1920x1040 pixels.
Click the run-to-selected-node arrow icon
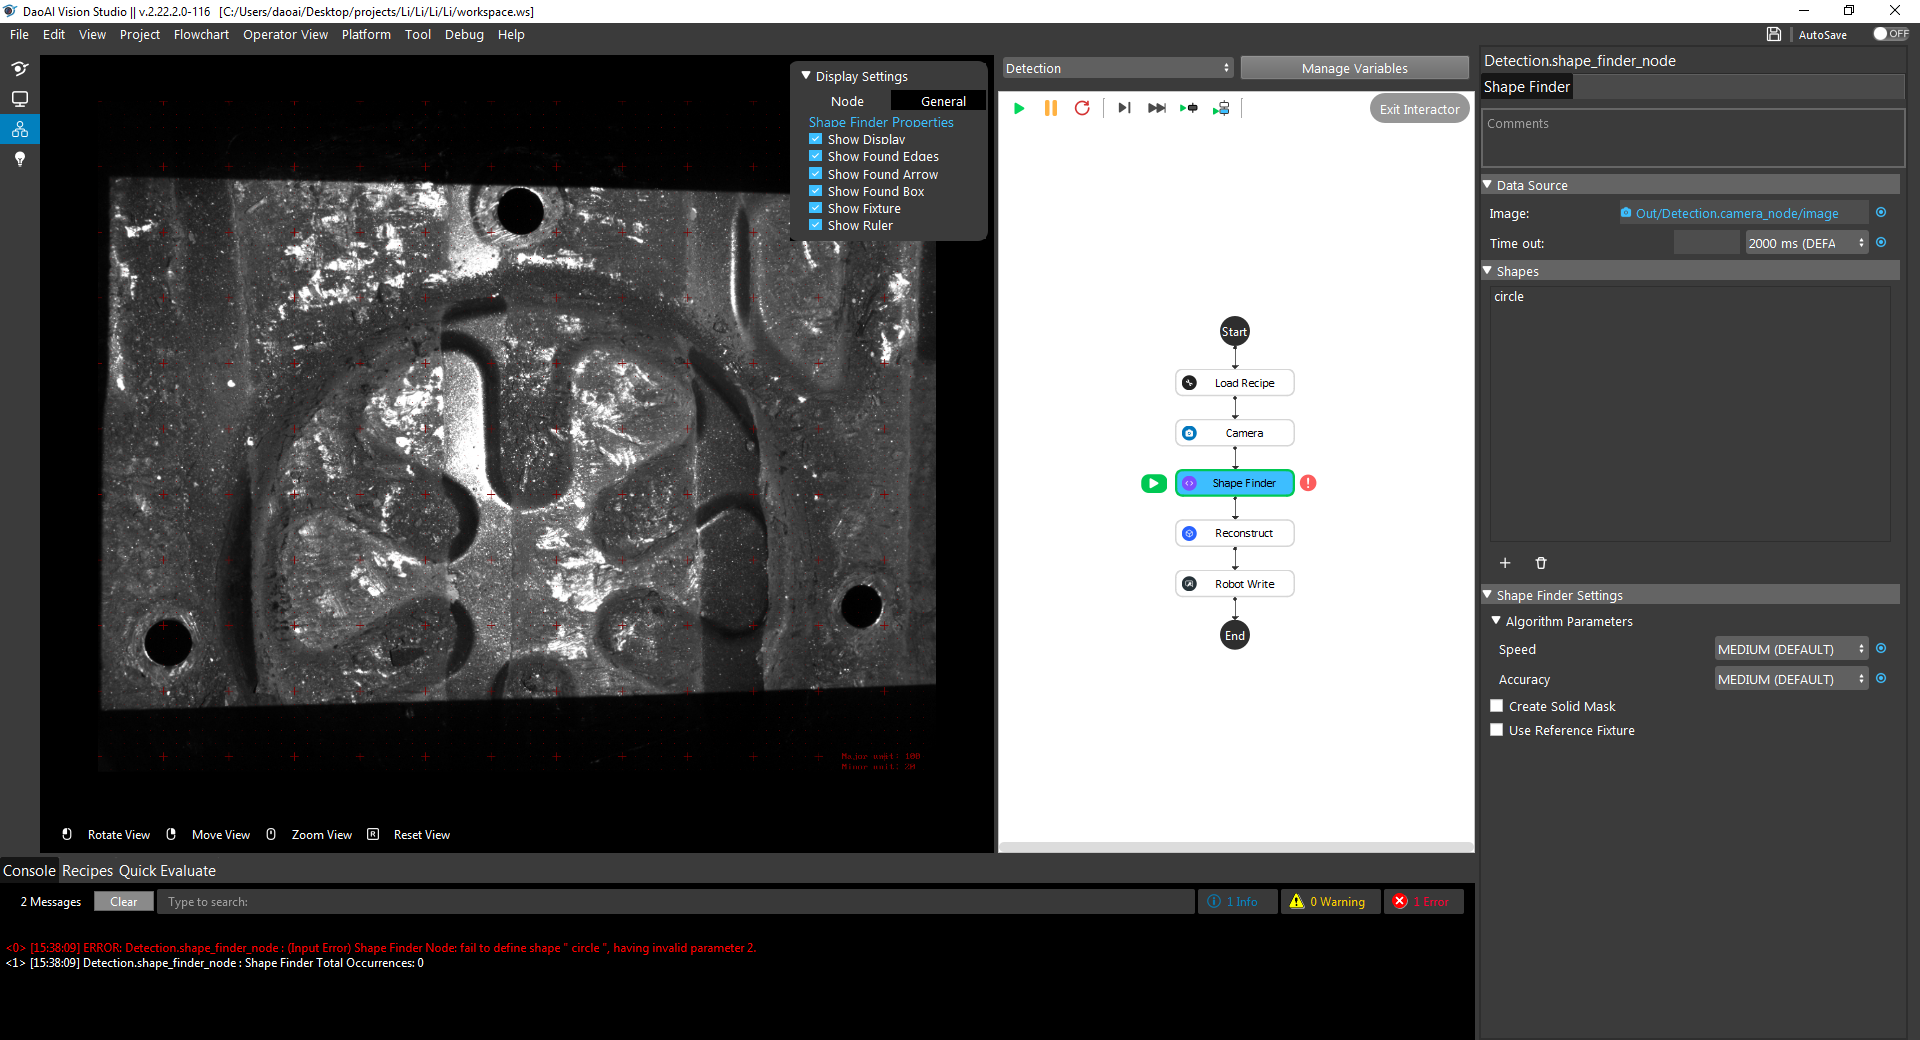point(1189,108)
